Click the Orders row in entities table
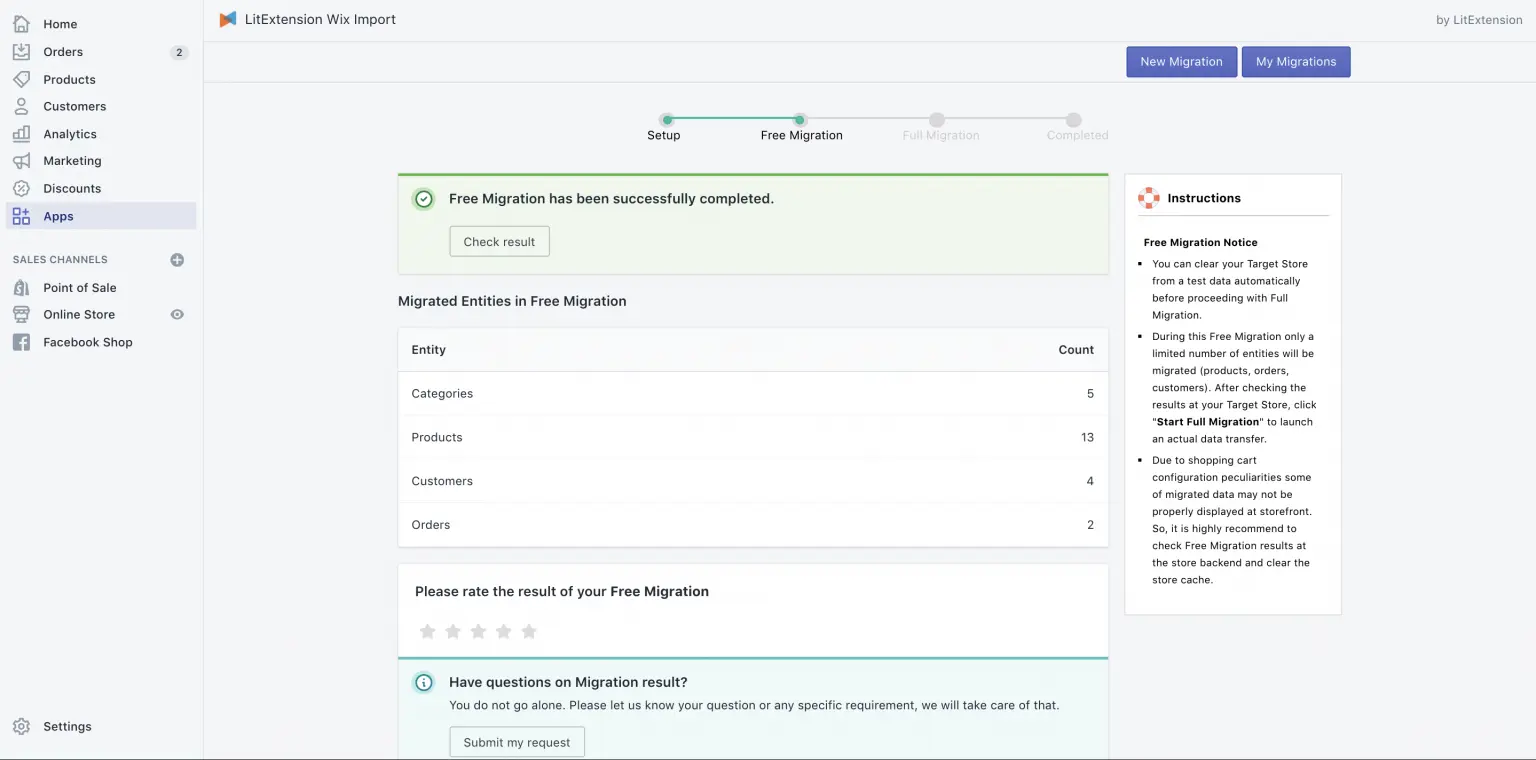The height and width of the screenshot is (760, 1536). click(x=753, y=525)
